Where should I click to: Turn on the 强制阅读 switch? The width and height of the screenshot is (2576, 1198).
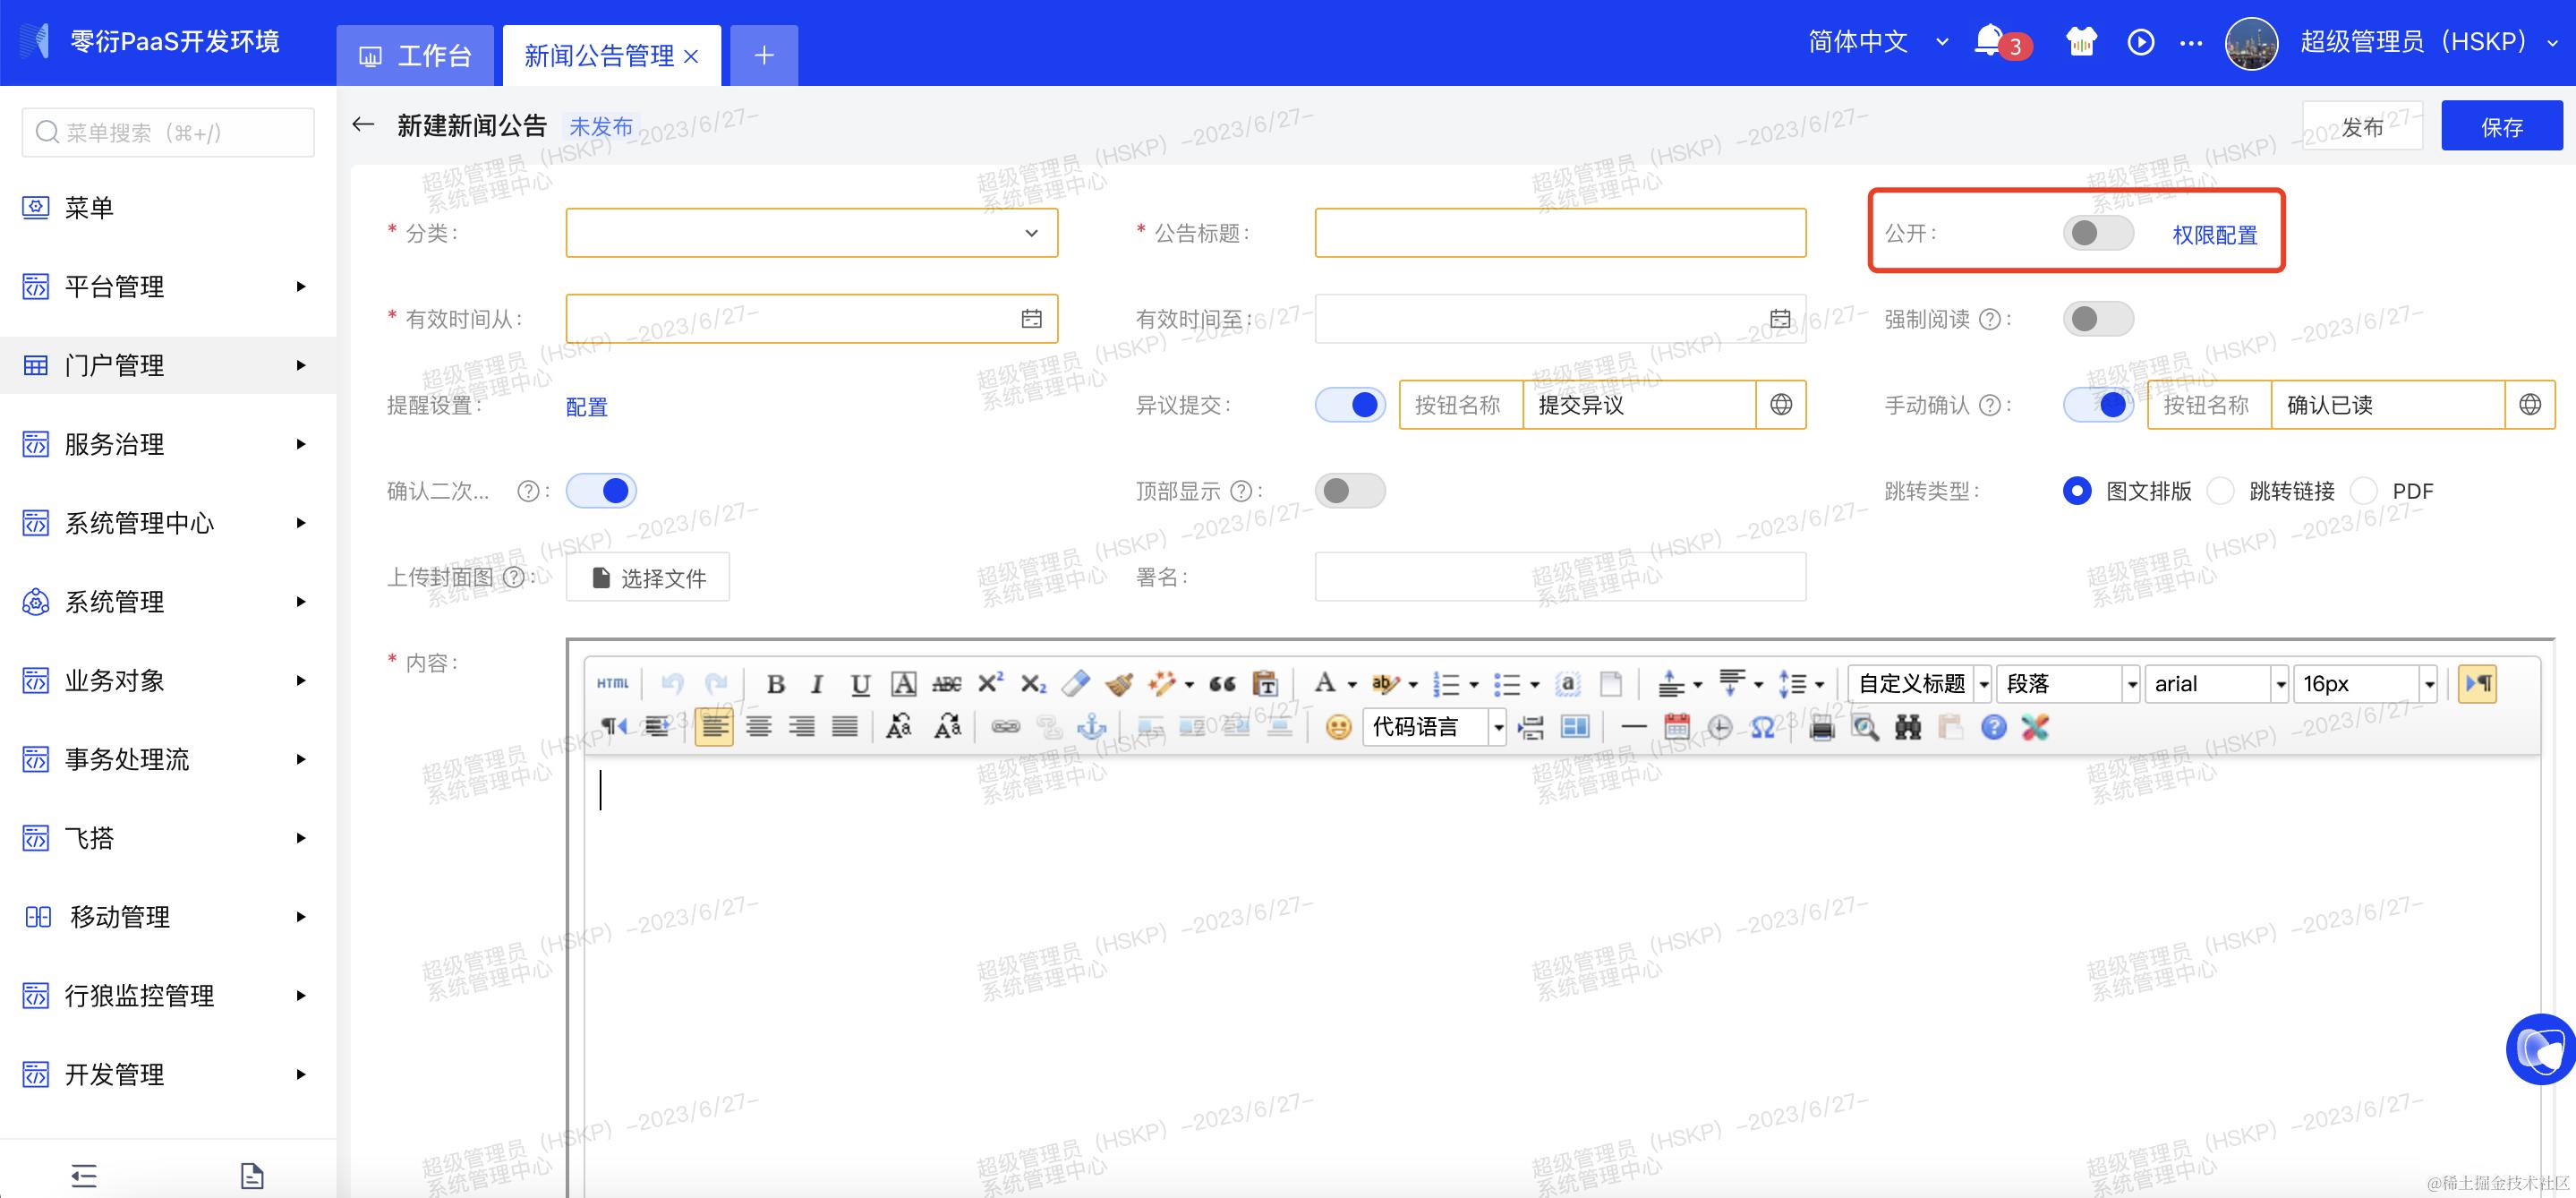coord(2097,319)
